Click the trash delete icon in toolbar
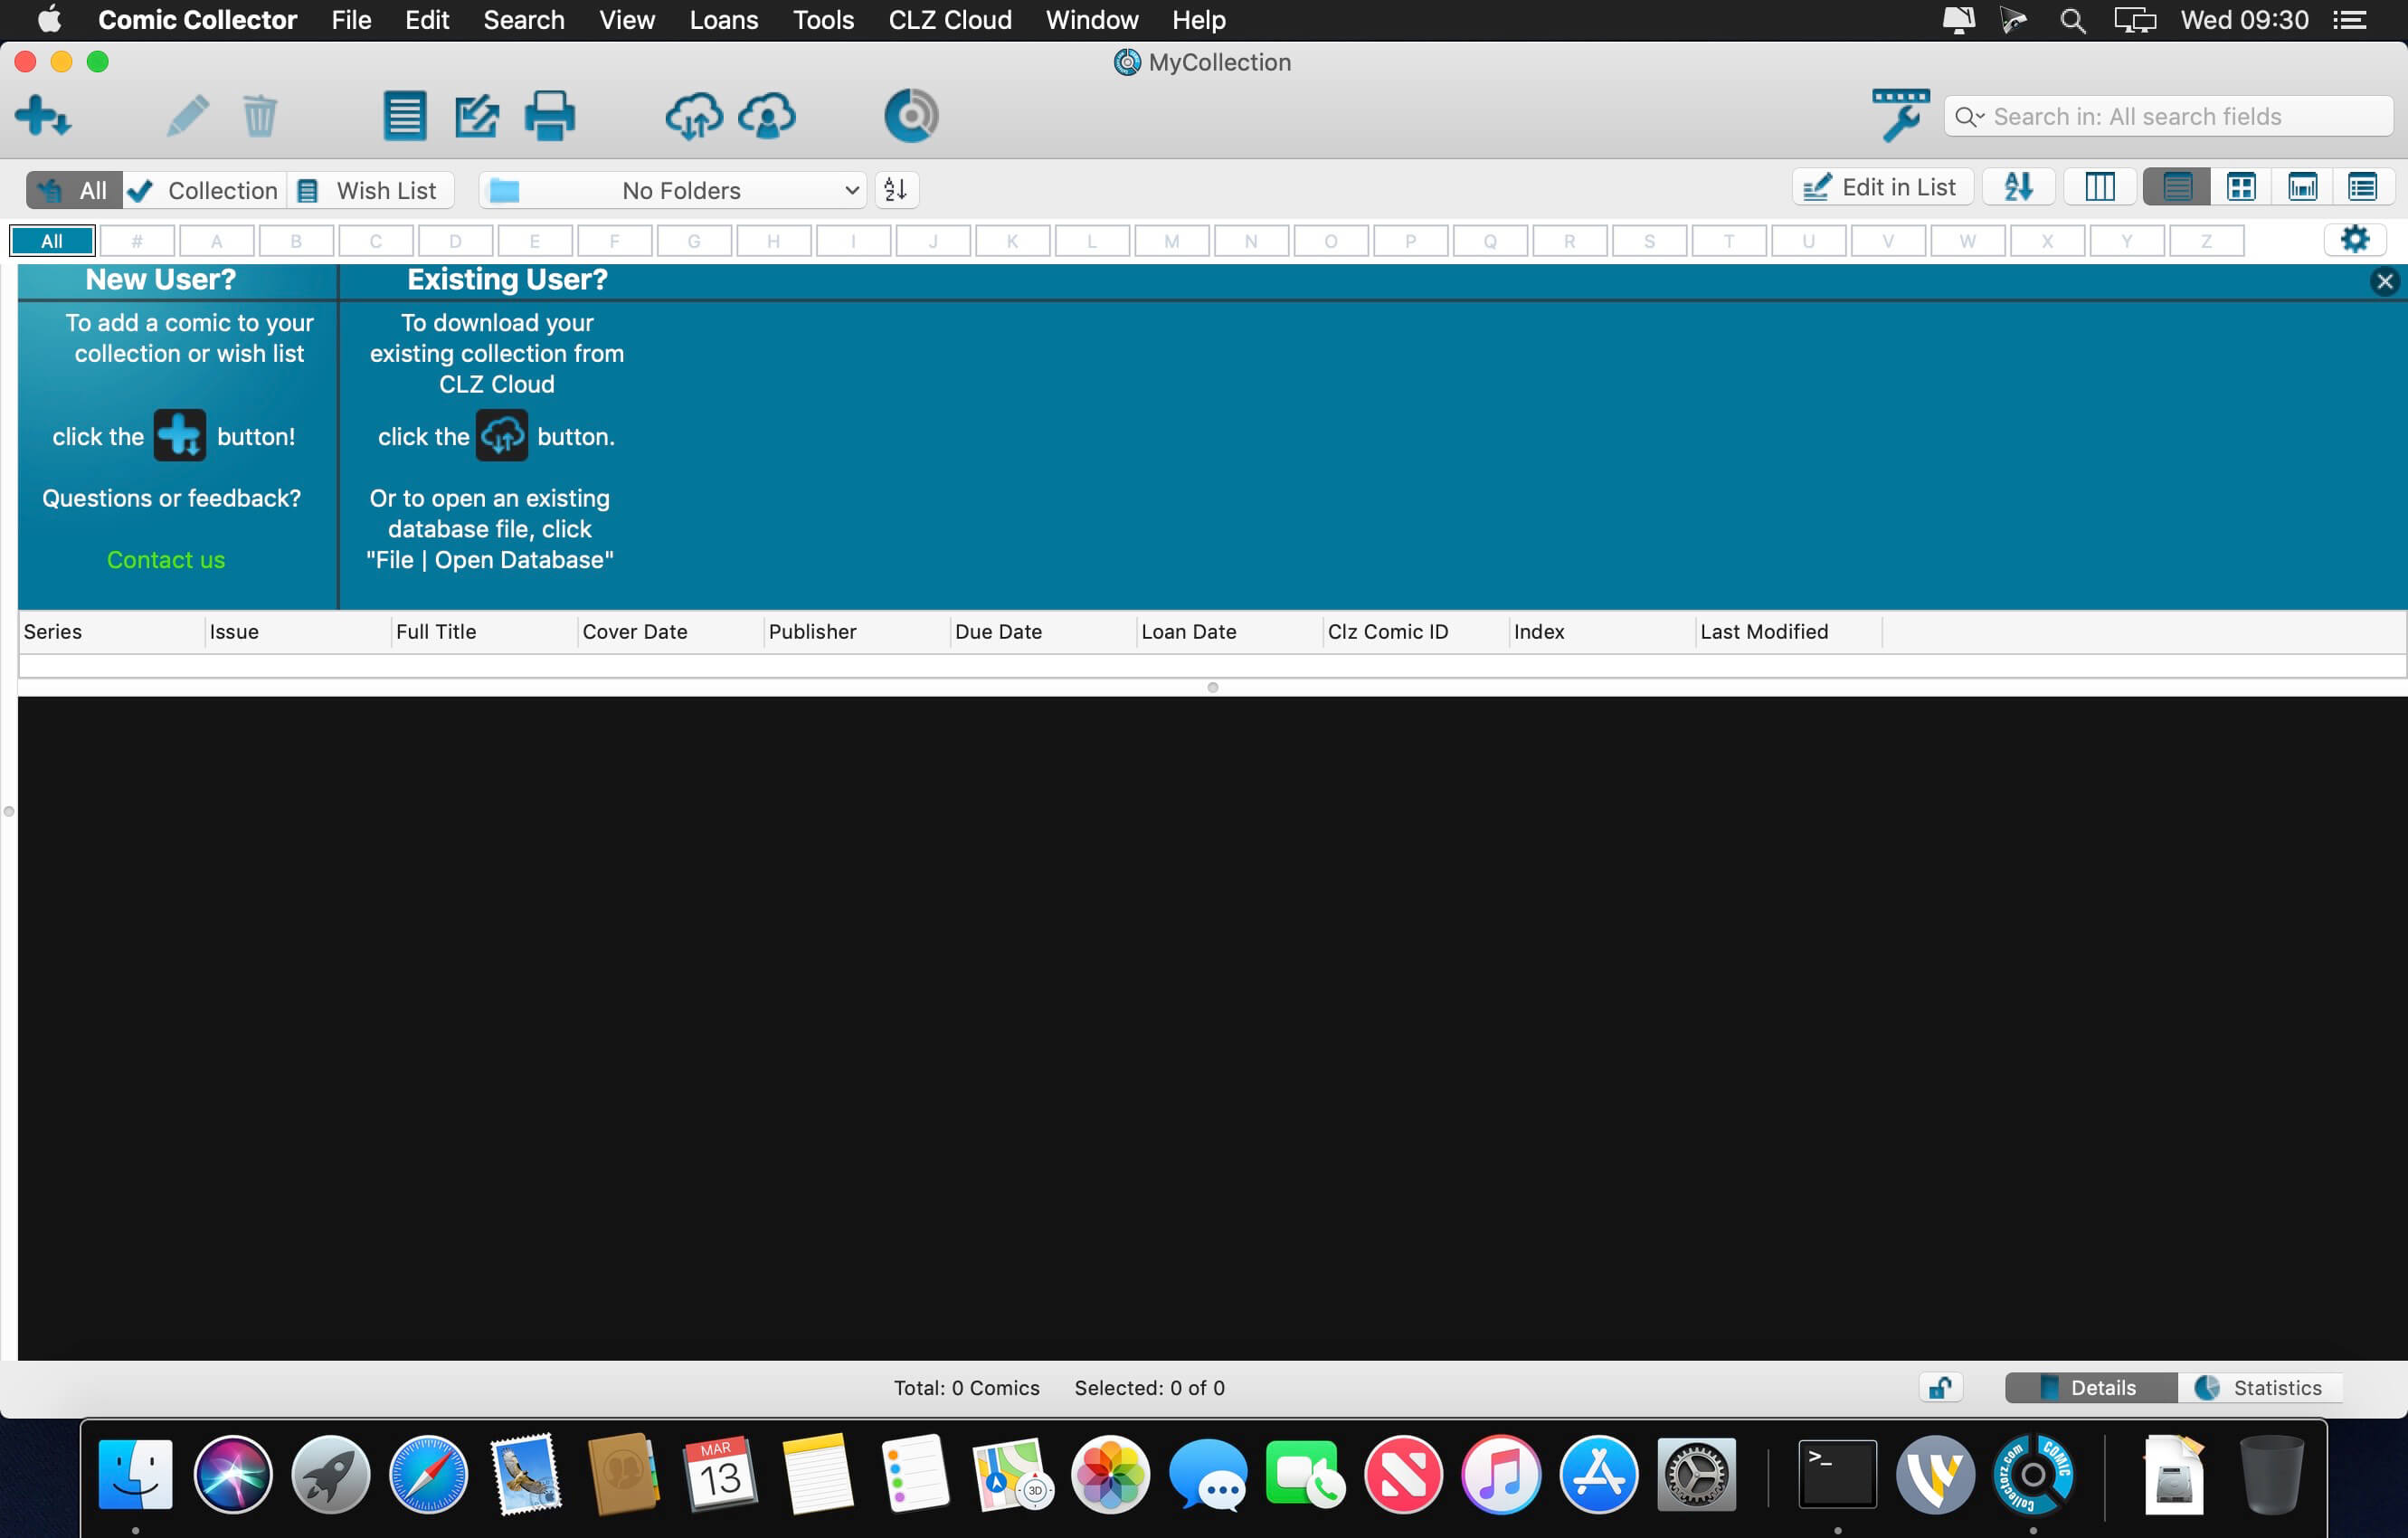Viewport: 2408px width, 1538px height. pyautogui.click(x=259, y=116)
